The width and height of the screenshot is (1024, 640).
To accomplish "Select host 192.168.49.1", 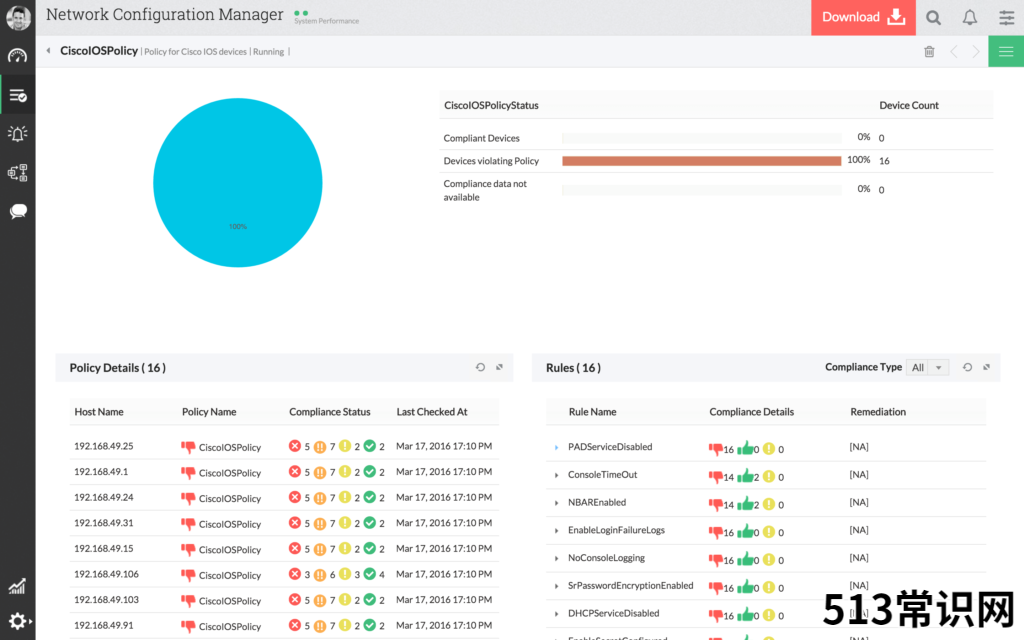I will pos(101,472).
